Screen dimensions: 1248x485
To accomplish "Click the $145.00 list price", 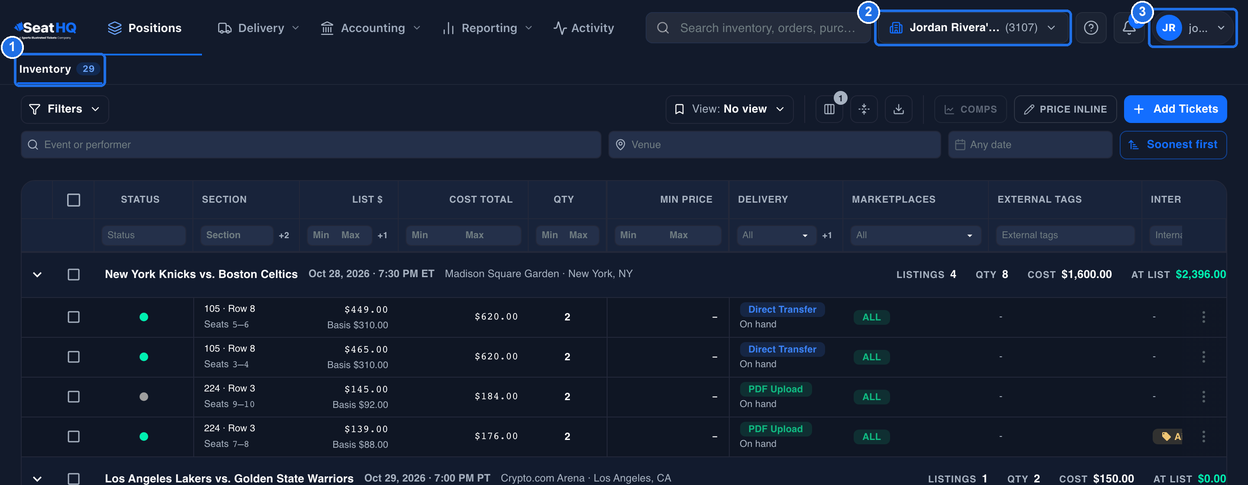I will (x=366, y=390).
